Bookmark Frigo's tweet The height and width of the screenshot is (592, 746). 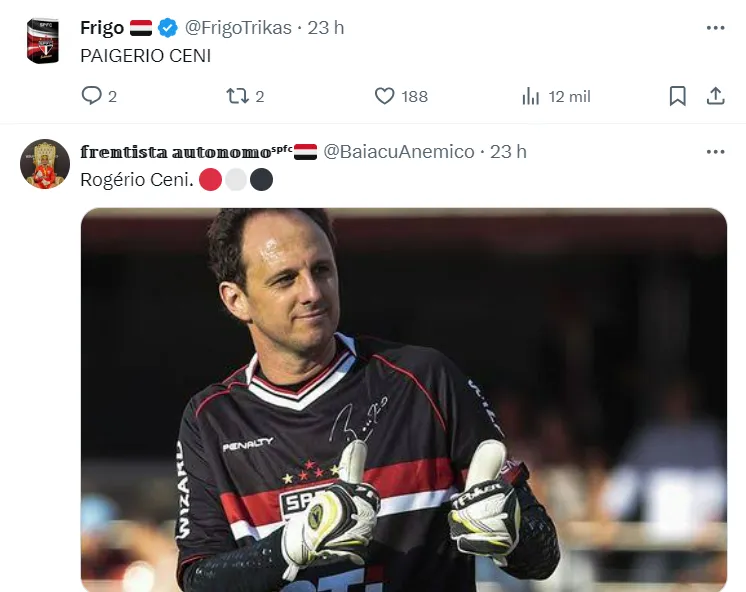click(x=677, y=96)
